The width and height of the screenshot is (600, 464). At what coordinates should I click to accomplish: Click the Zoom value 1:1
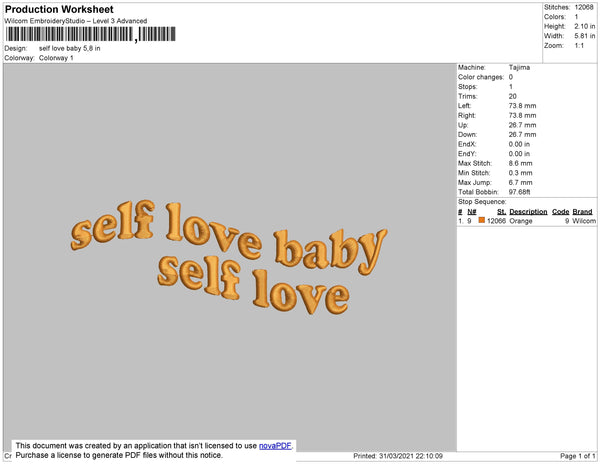[x=579, y=46]
